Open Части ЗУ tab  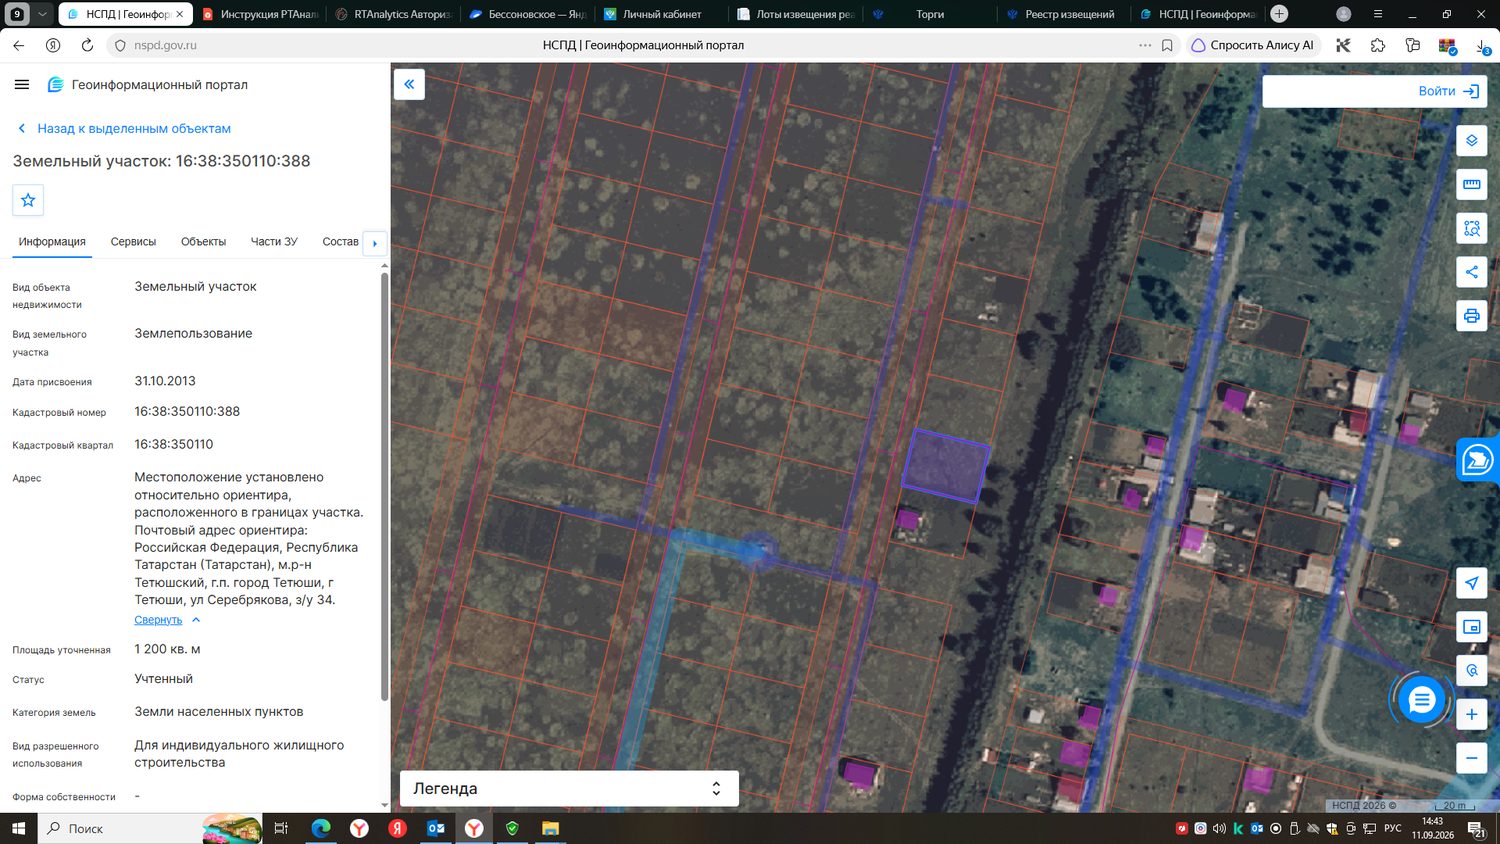point(274,242)
